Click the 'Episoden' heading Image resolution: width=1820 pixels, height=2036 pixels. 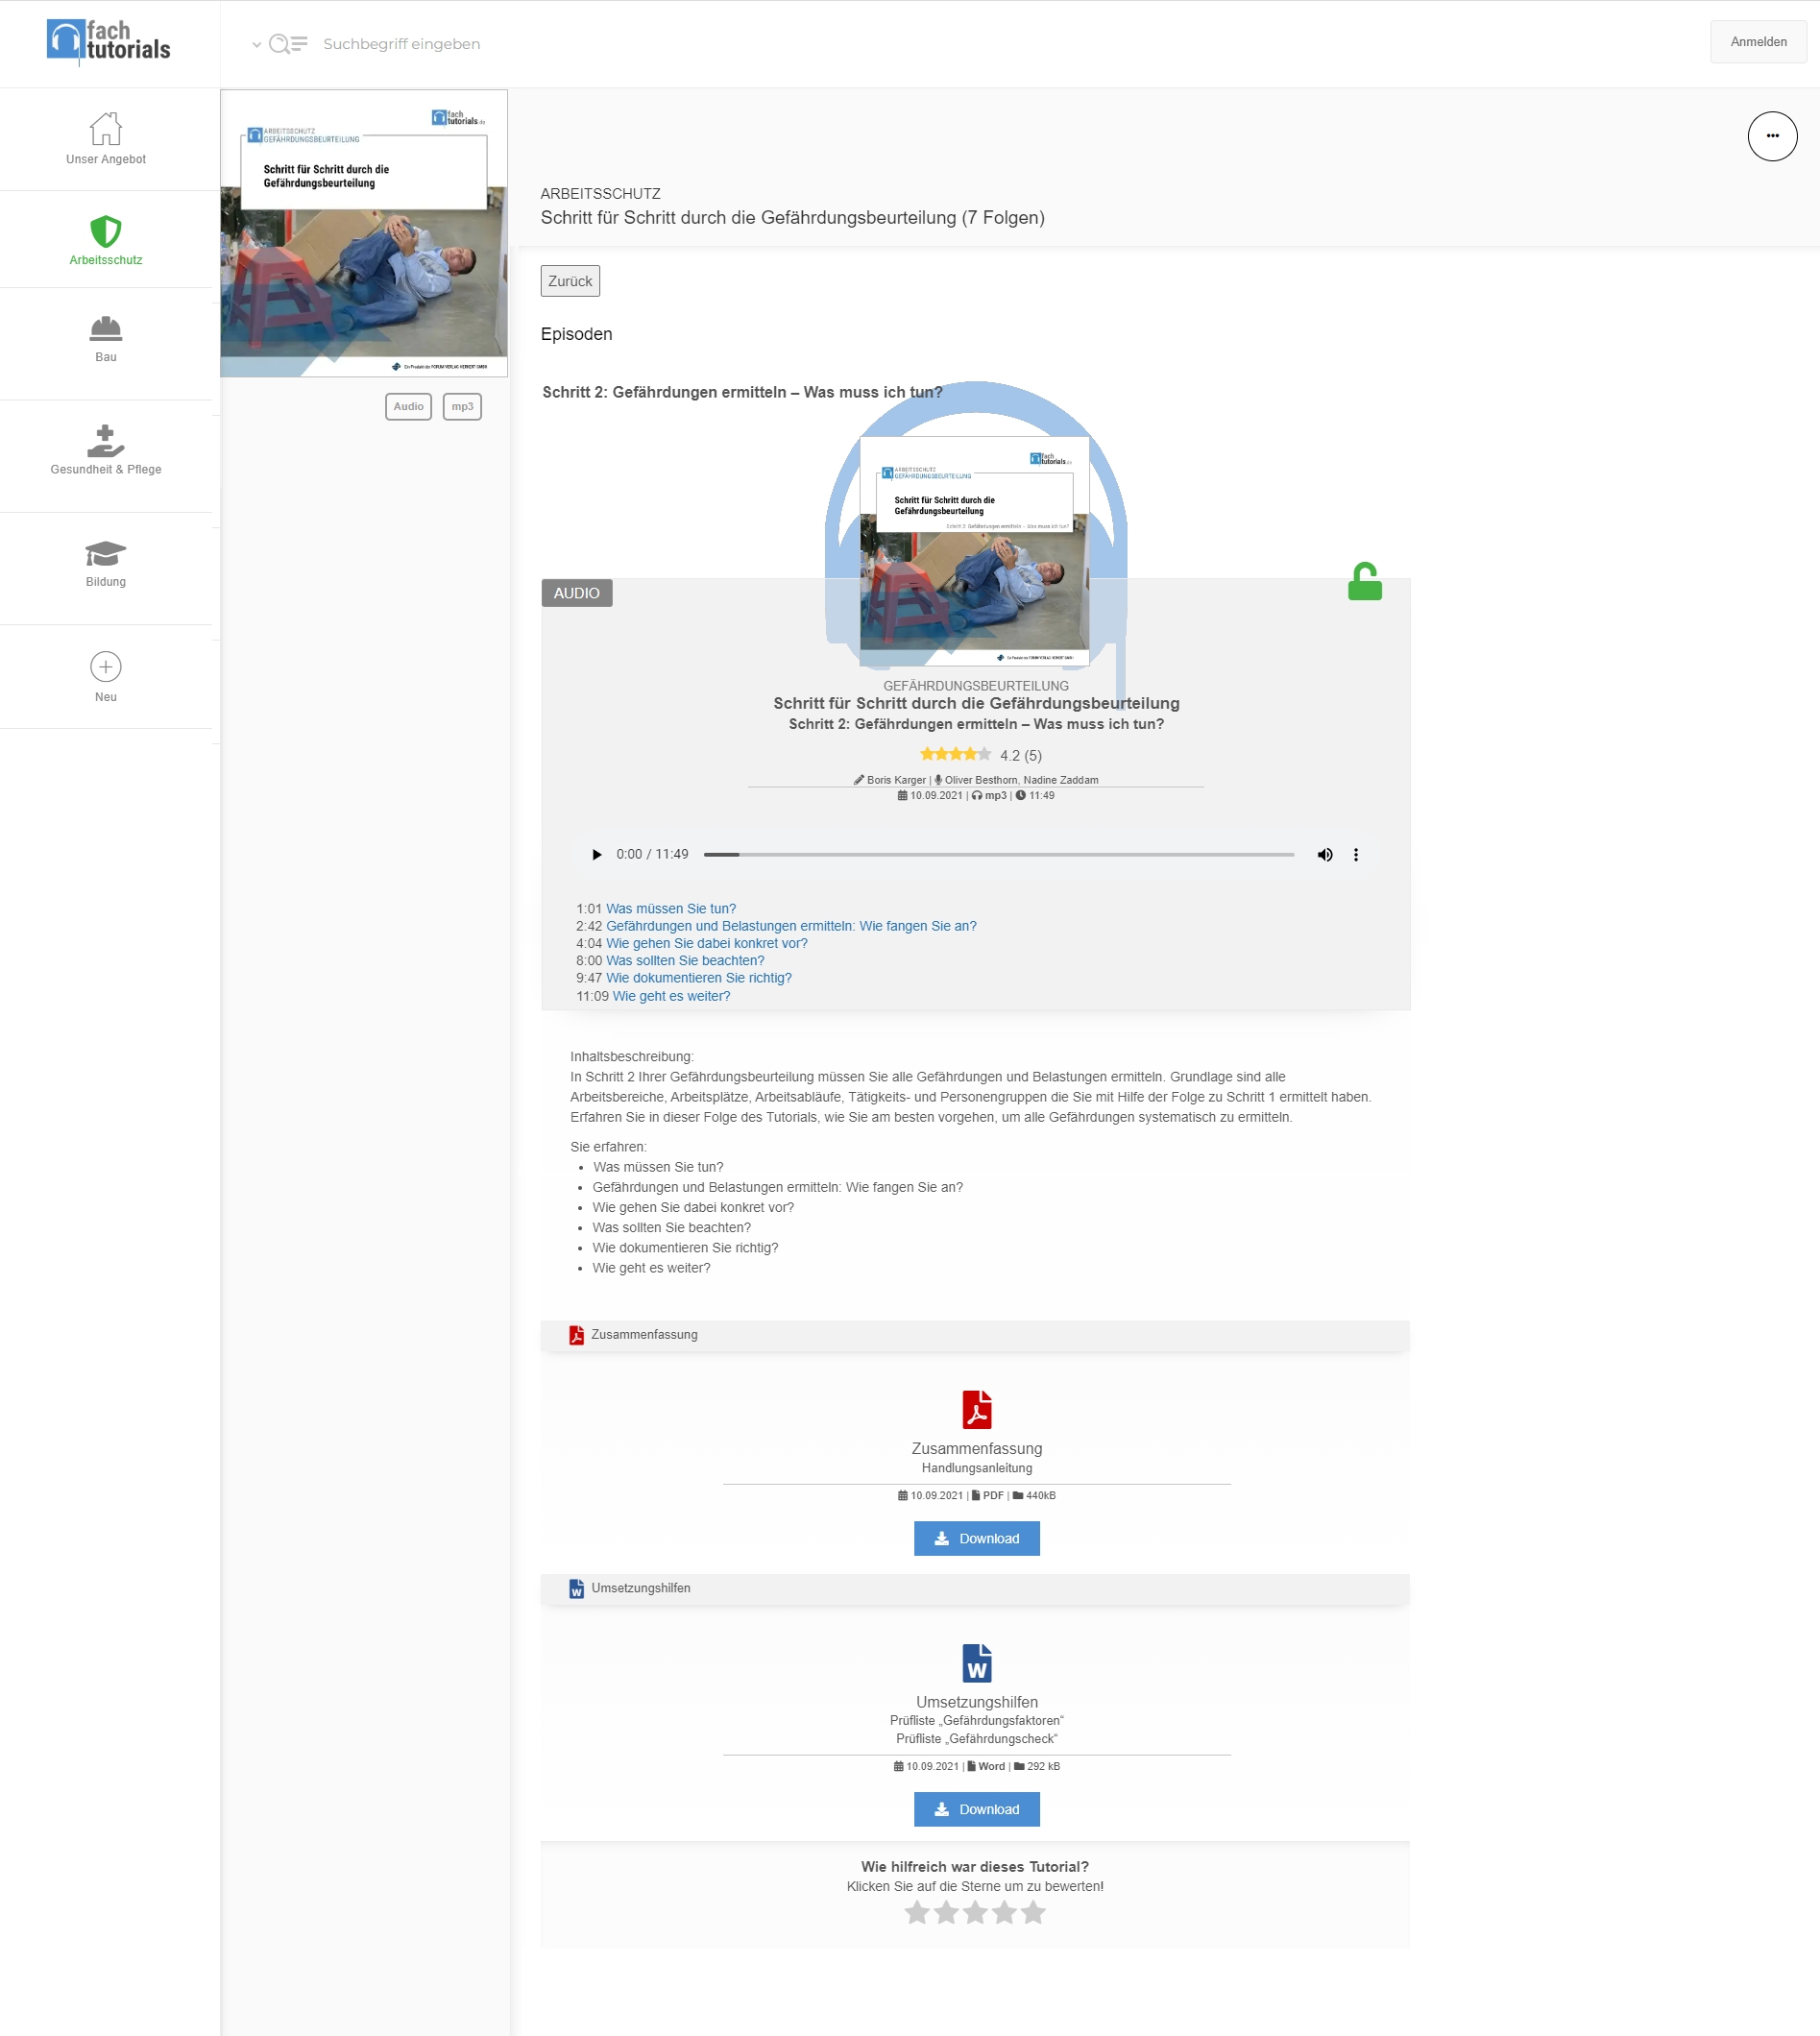(576, 334)
